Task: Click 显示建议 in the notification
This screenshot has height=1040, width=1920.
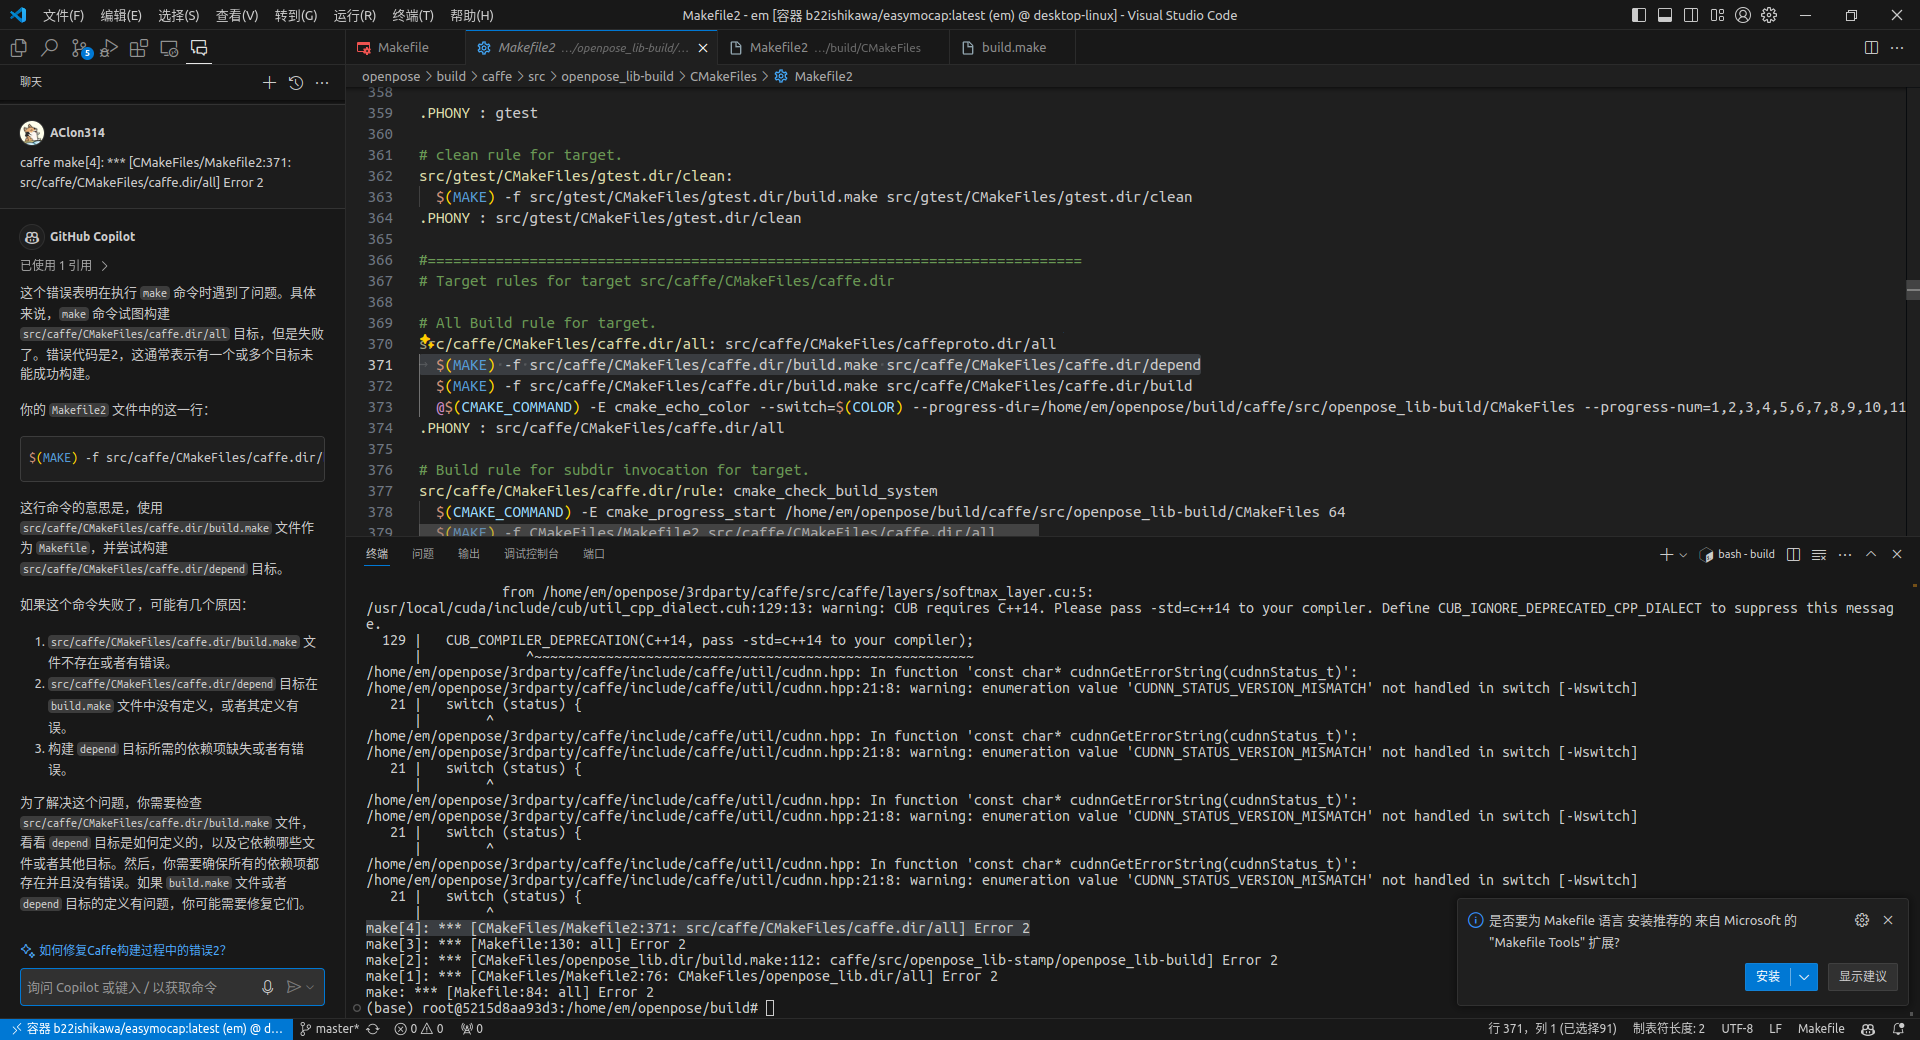Action: (x=1862, y=977)
